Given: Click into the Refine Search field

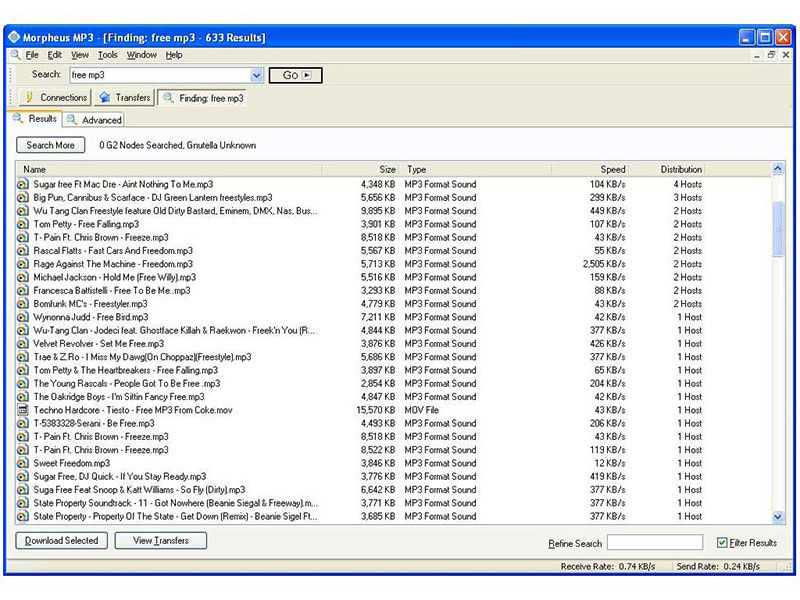Looking at the screenshot, I should click(x=655, y=542).
